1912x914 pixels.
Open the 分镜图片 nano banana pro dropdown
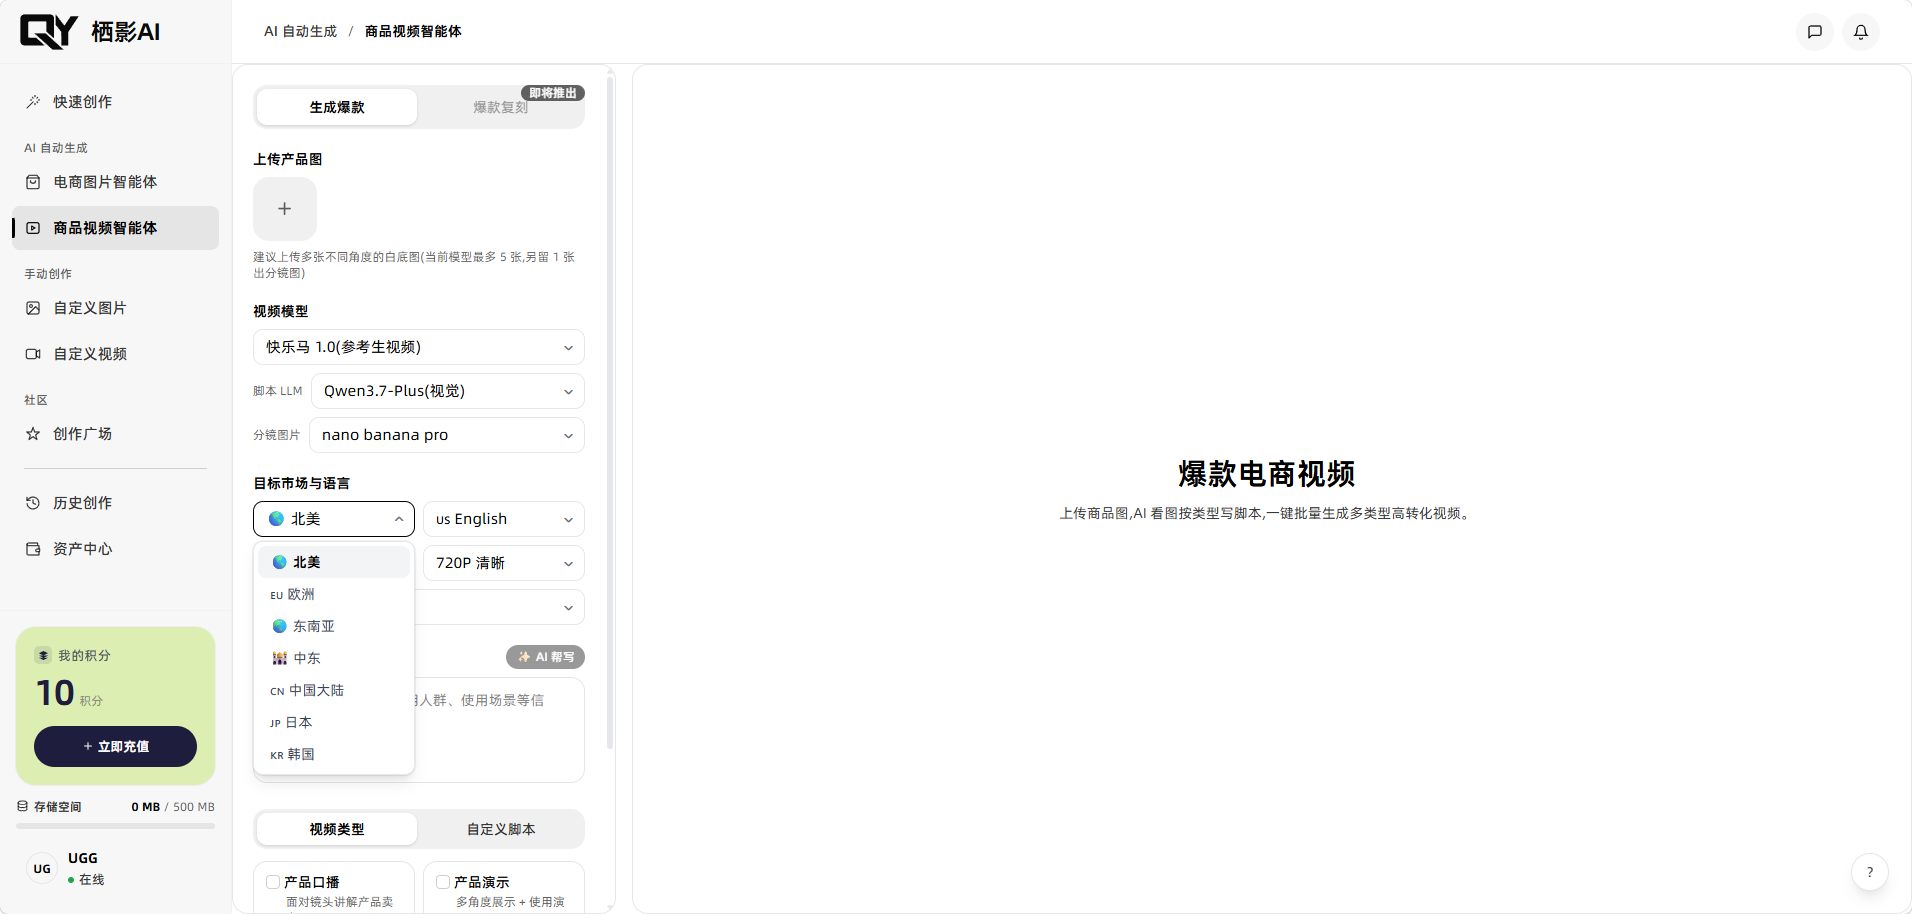pos(447,435)
